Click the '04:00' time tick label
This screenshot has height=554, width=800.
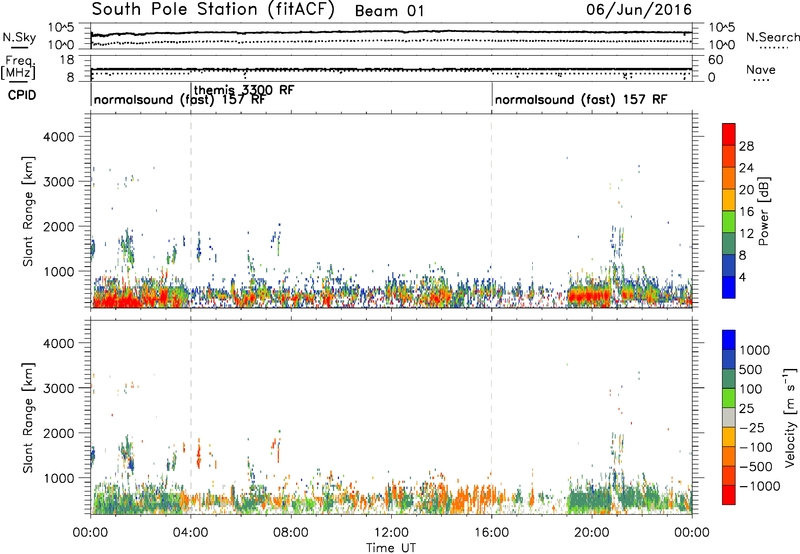click(x=190, y=533)
